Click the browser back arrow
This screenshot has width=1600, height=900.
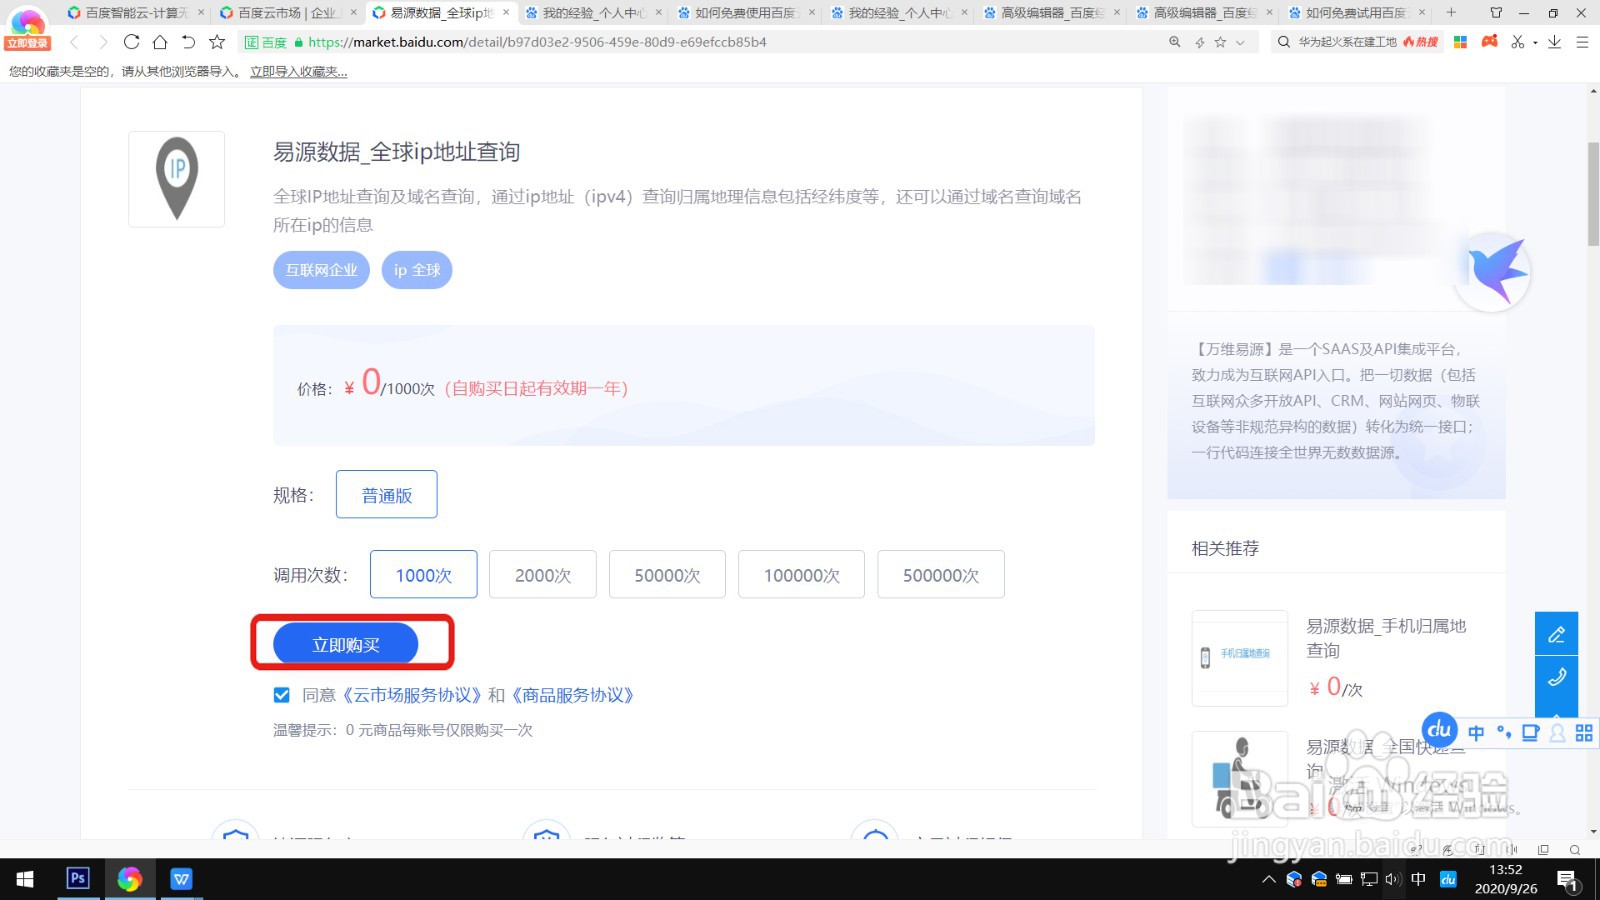point(74,42)
